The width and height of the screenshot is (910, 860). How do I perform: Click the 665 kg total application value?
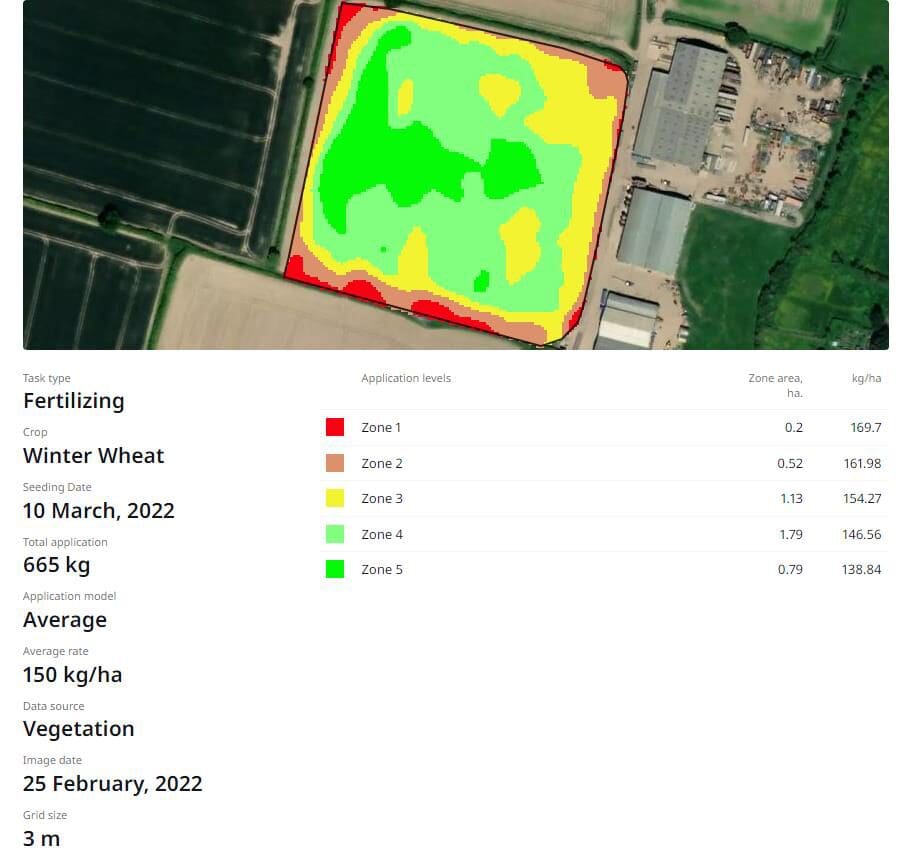pyautogui.click(x=57, y=565)
